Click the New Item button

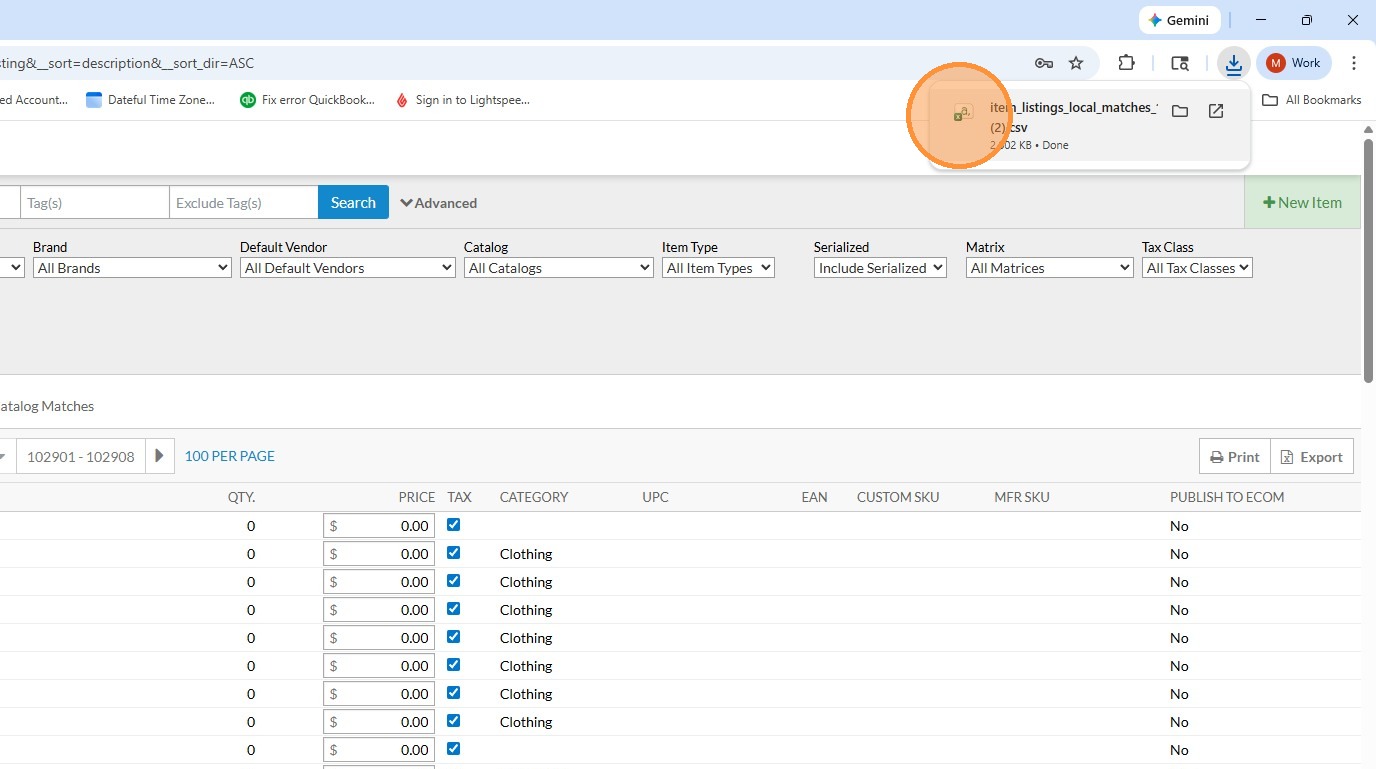(x=1302, y=202)
